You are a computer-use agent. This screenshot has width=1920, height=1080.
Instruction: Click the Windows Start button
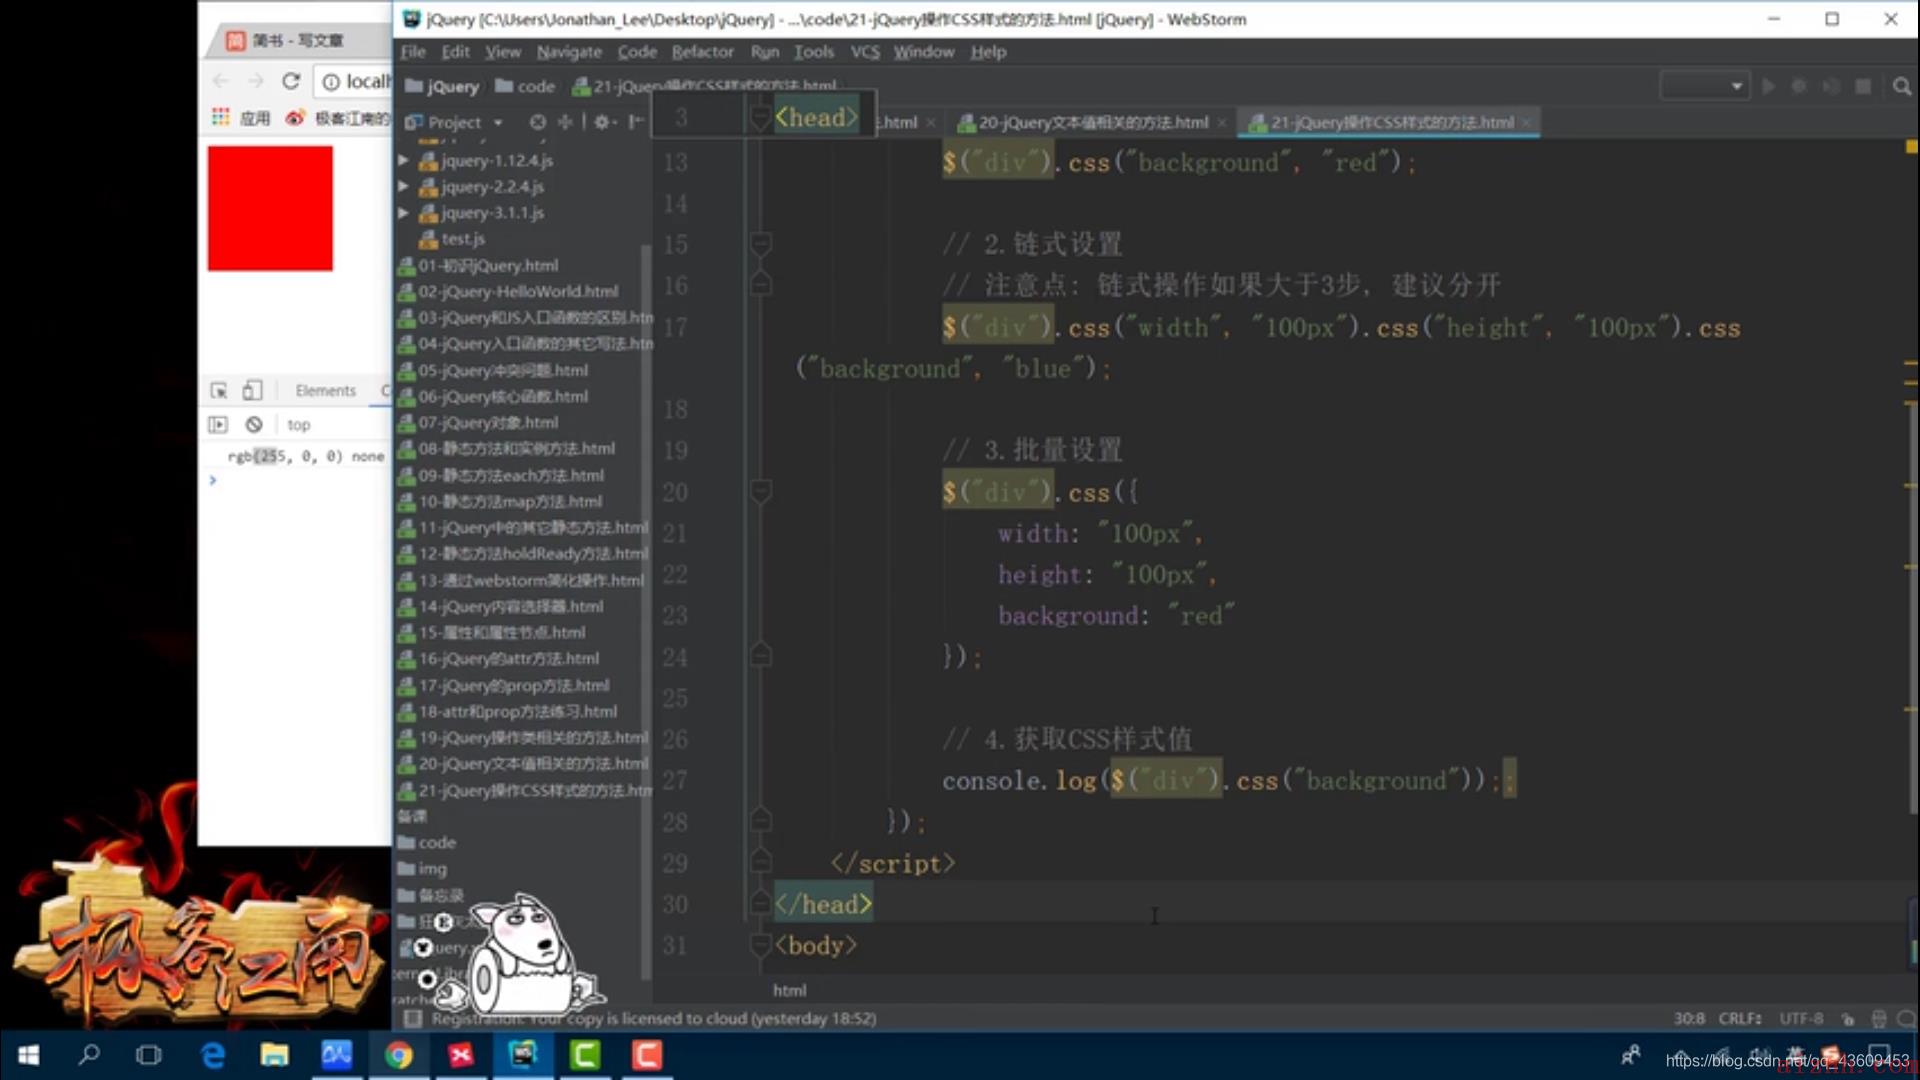29,1055
